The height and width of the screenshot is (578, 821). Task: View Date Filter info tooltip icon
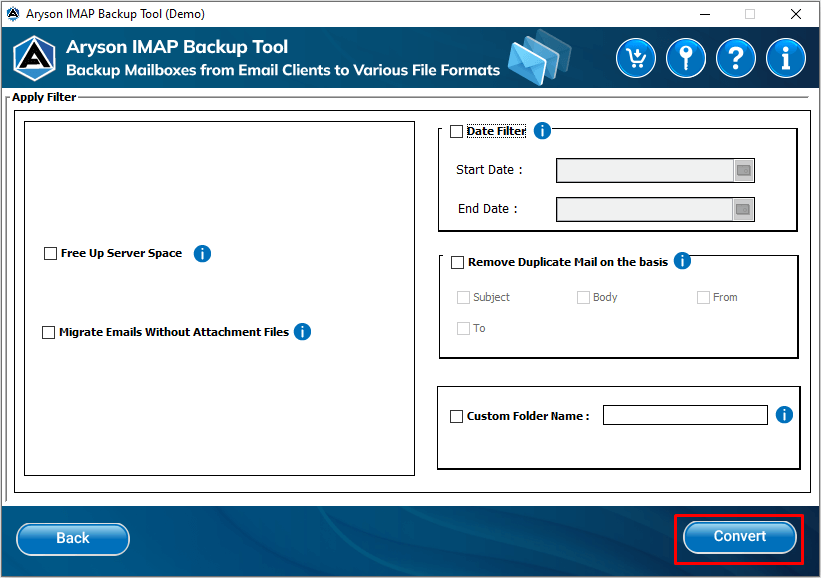pos(542,130)
